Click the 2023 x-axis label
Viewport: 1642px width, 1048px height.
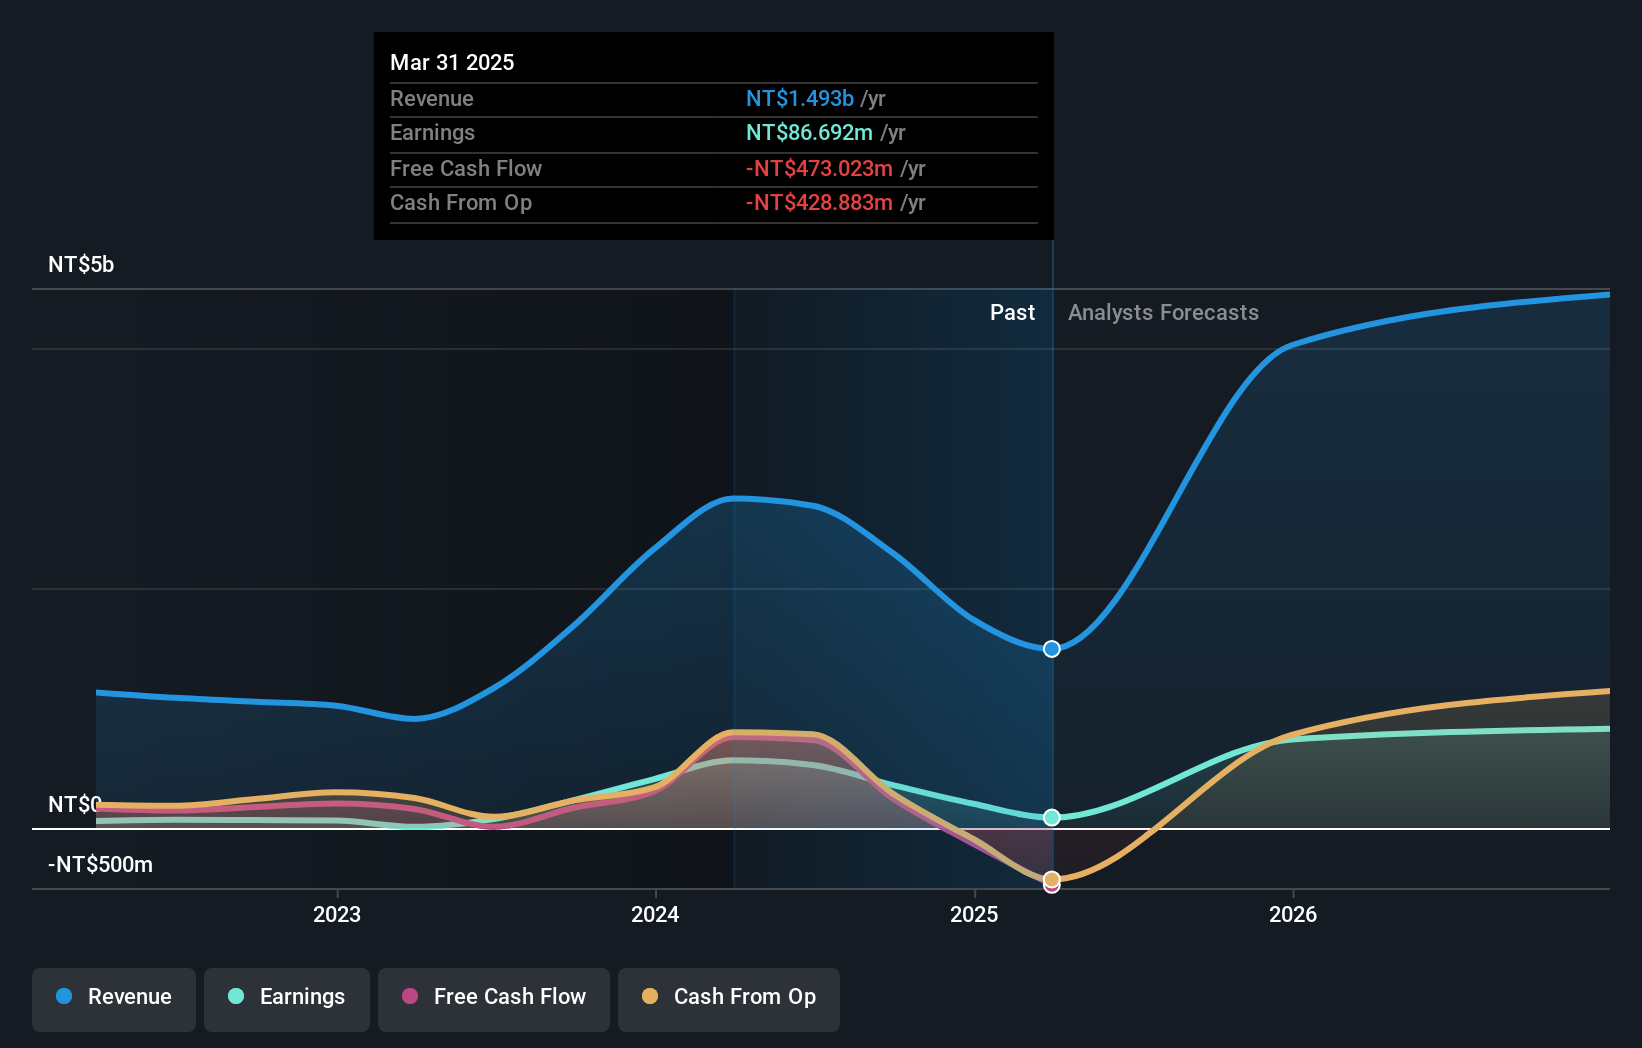coord(337,914)
